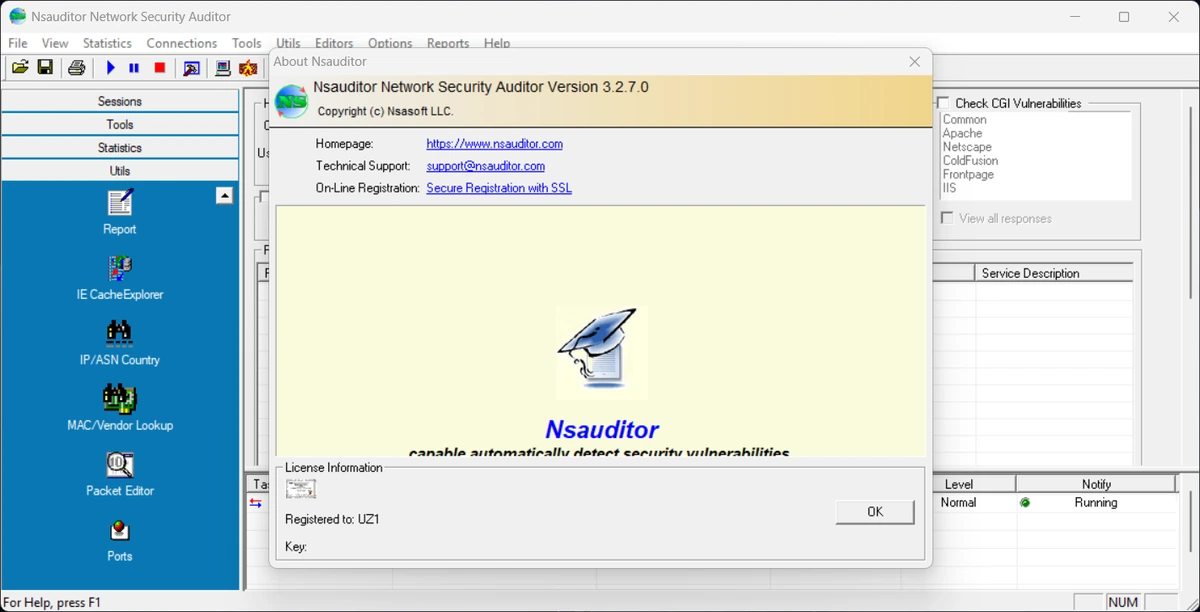Click the Open folder toolbar icon
The width and height of the screenshot is (1200, 612).
20,68
